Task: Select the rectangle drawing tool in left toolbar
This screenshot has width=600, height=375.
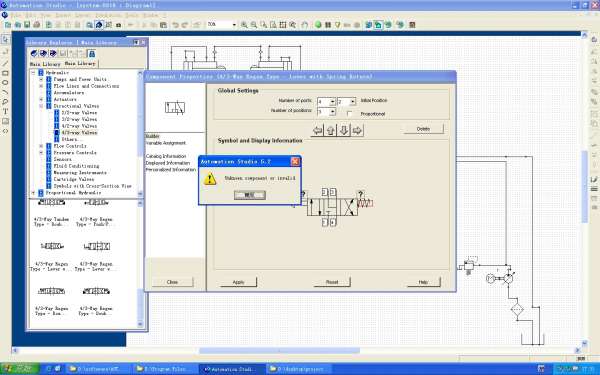Action: point(5,73)
